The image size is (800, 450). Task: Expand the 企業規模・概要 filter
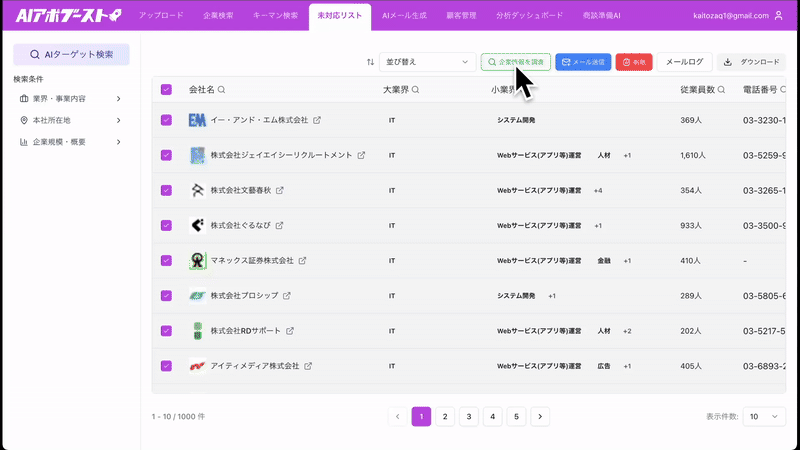pyautogui.click(x=70, y=142)
